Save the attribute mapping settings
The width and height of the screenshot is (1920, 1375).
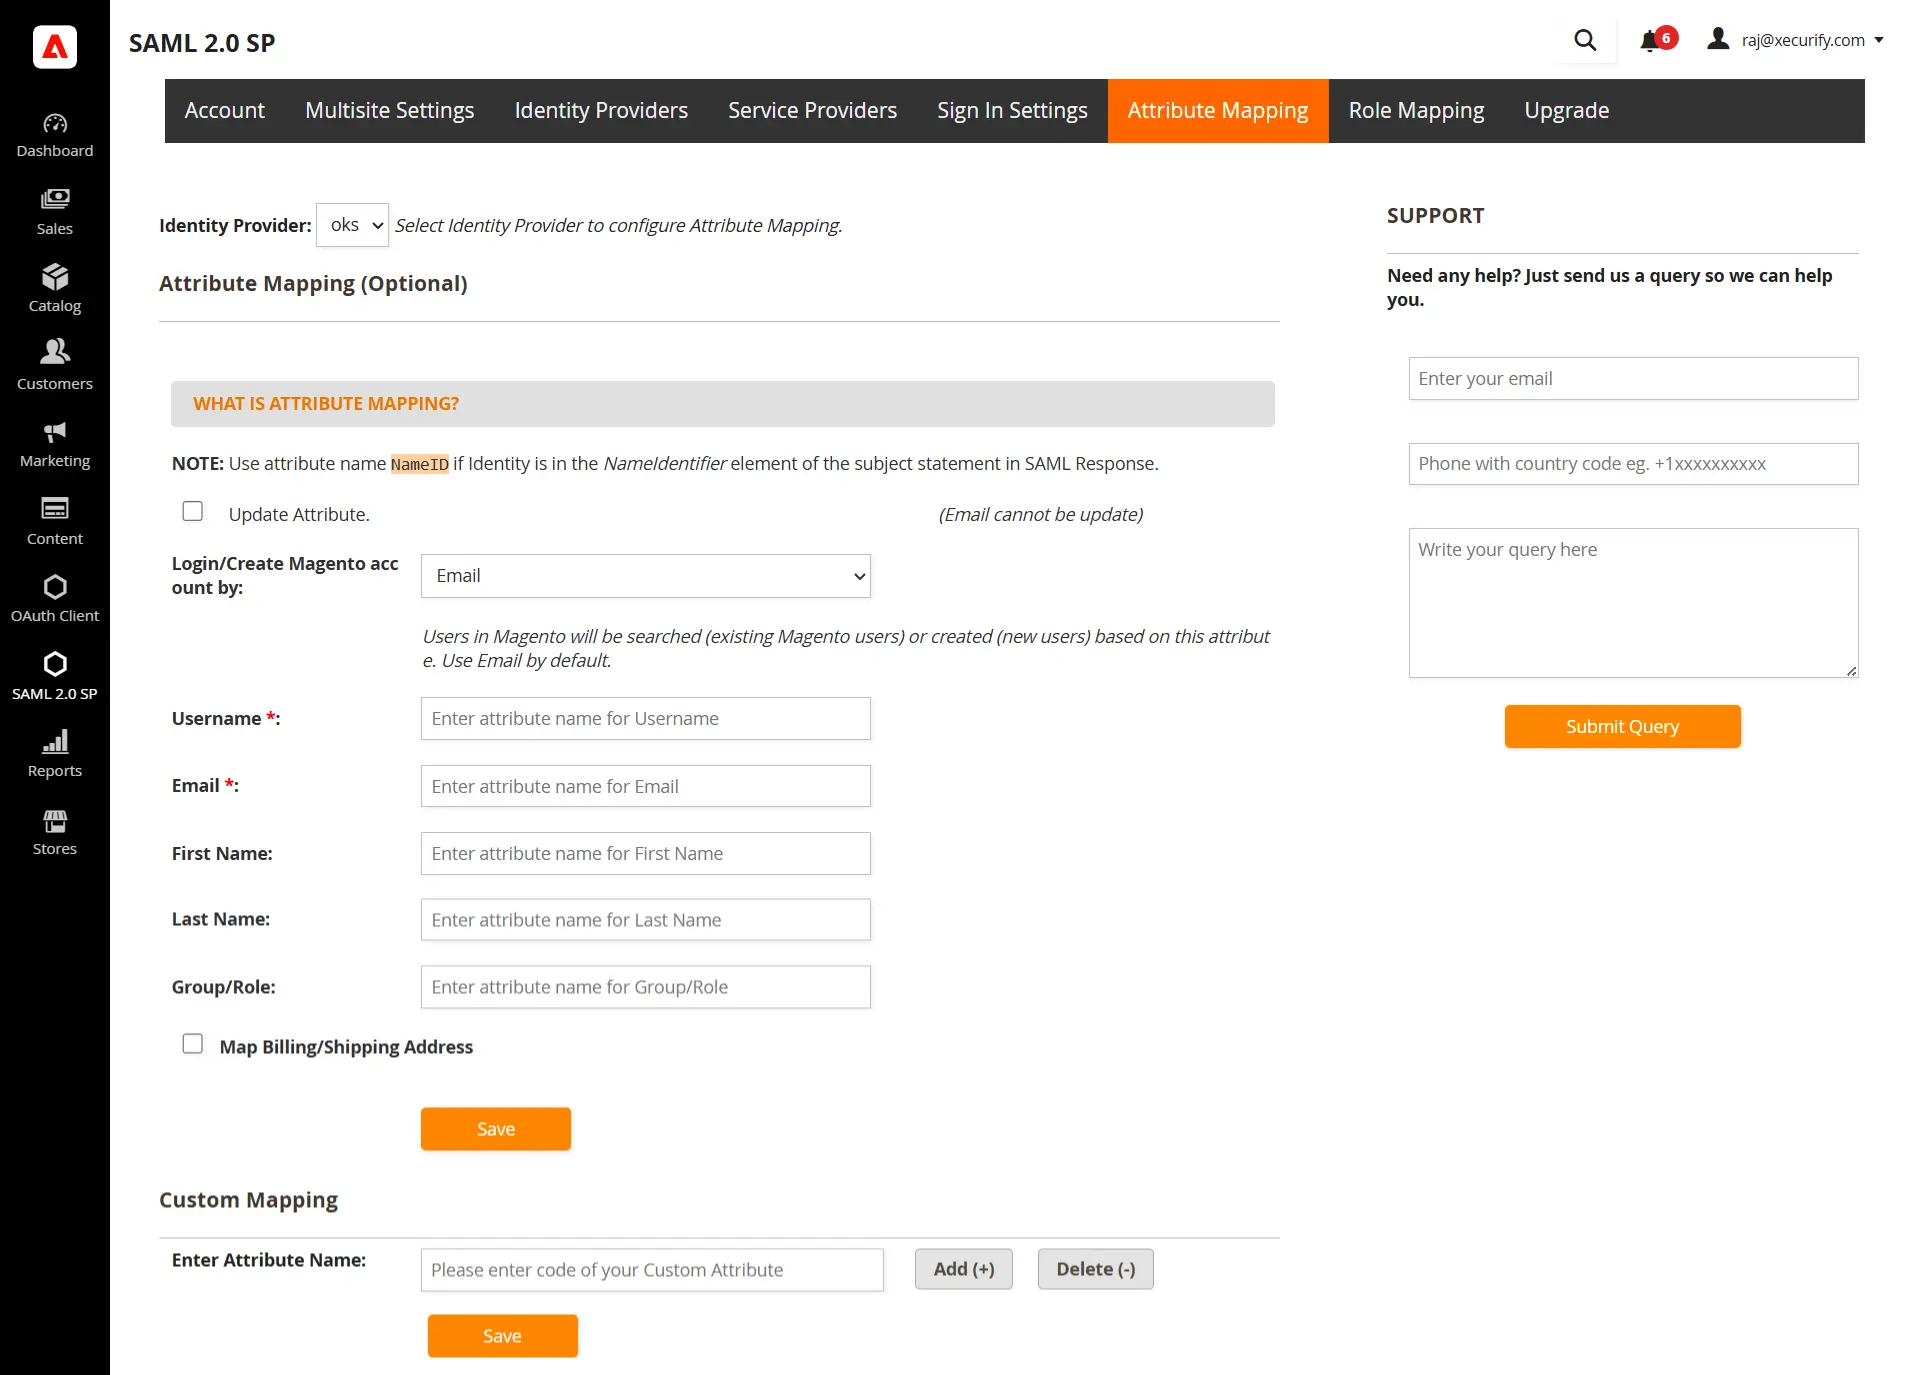(x=496, y=1129)
